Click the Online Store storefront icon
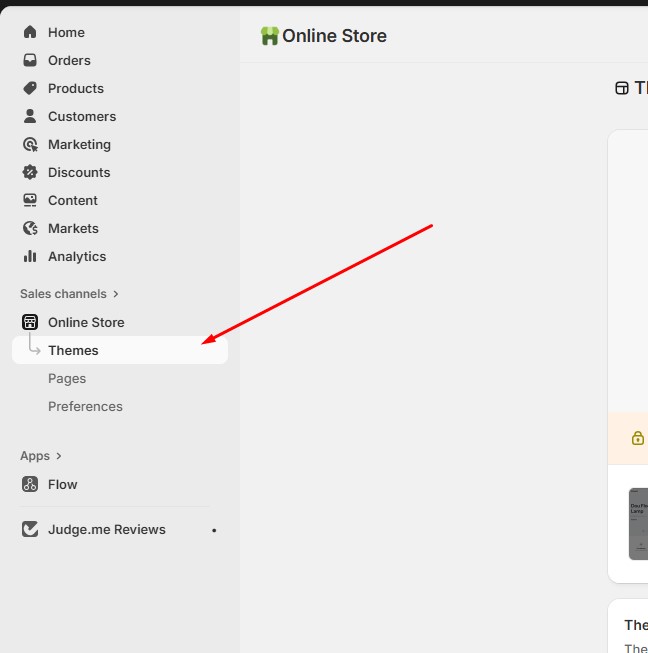 coord(30,322)
